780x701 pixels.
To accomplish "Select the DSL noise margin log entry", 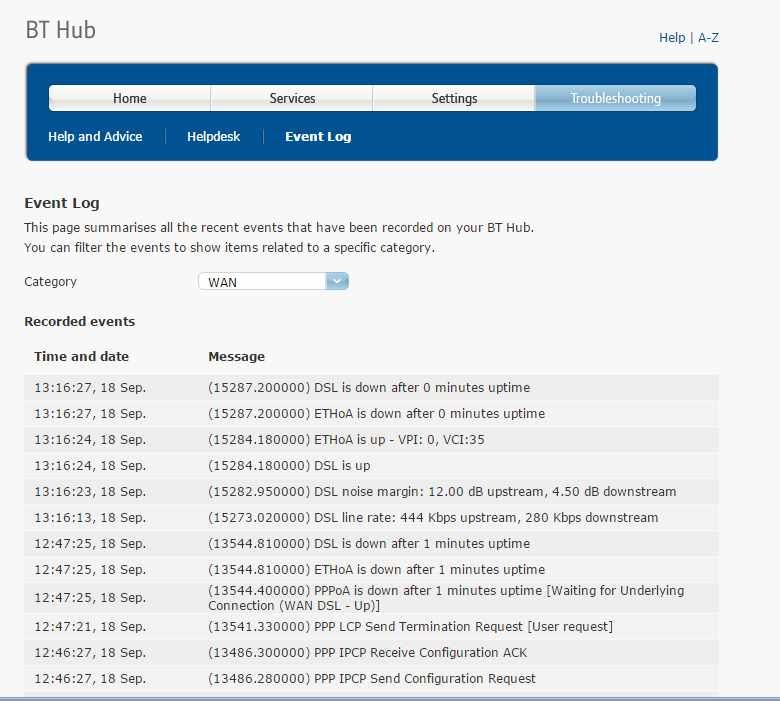I will coord(442,492).
